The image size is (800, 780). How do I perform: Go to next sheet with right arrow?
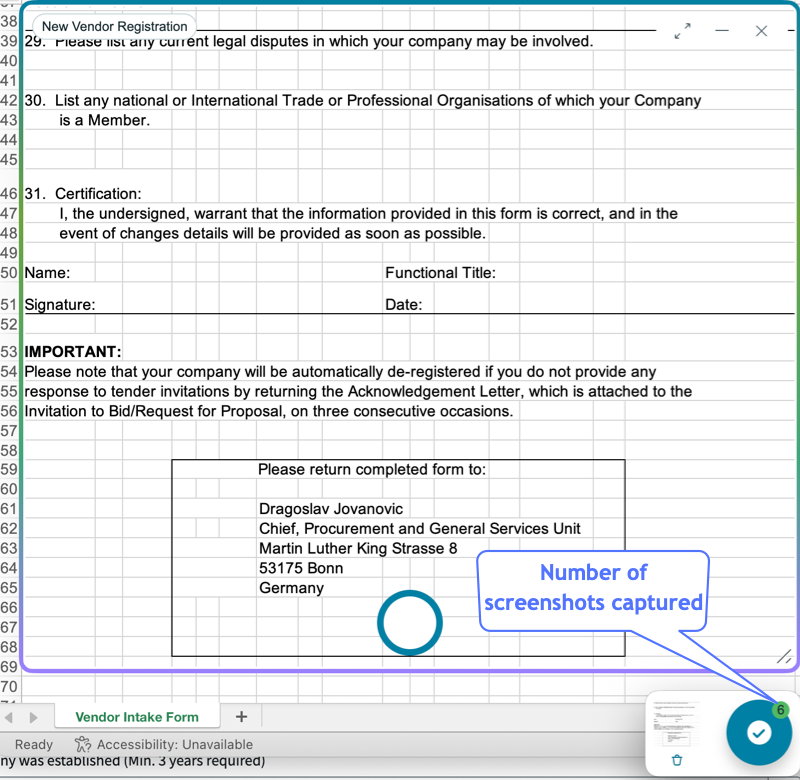(x=33, y=717)
